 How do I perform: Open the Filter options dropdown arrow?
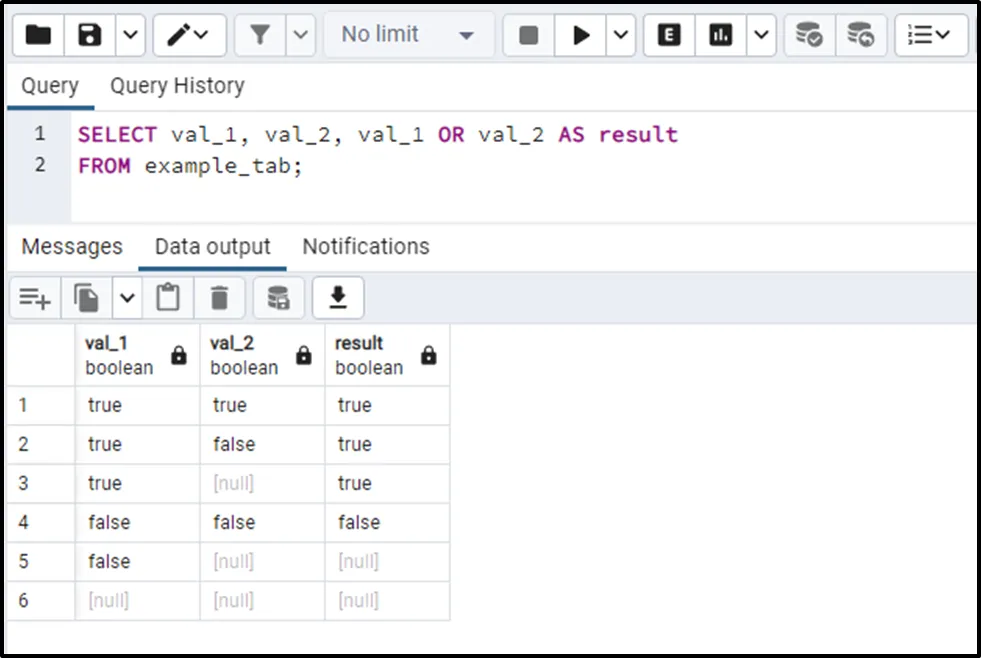301,35
